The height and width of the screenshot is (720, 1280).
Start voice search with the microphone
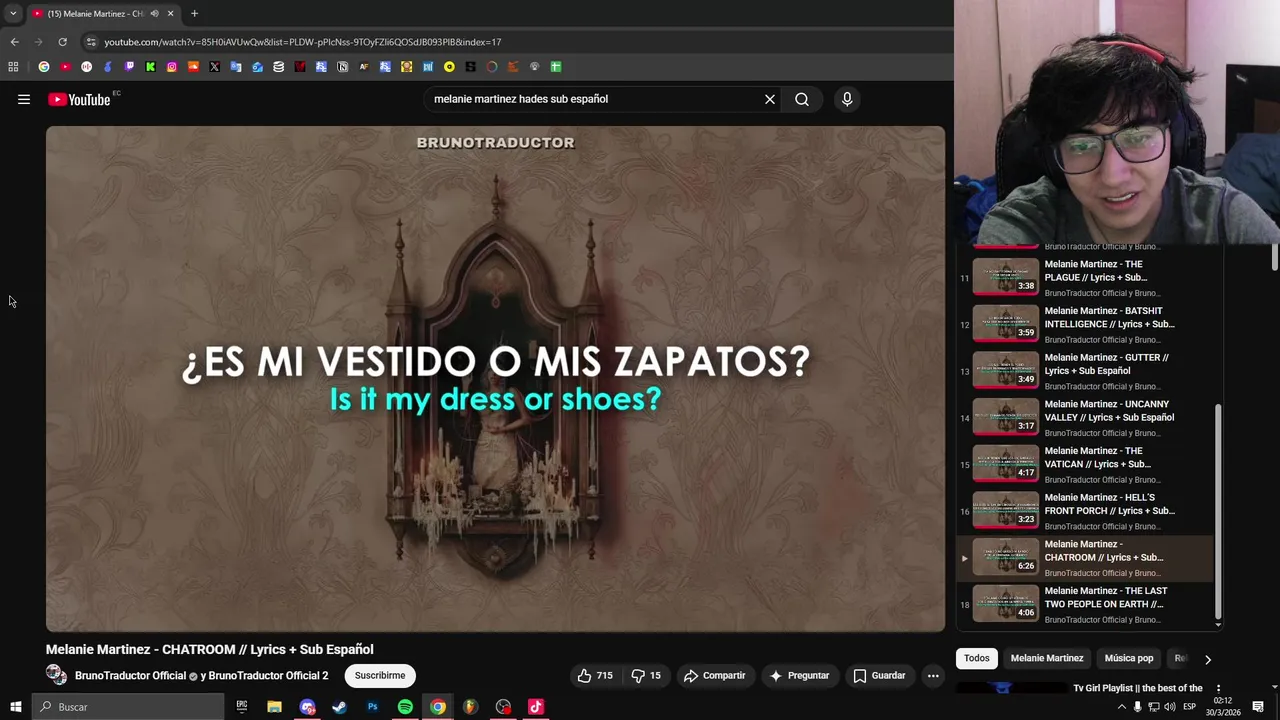[847, 99]
